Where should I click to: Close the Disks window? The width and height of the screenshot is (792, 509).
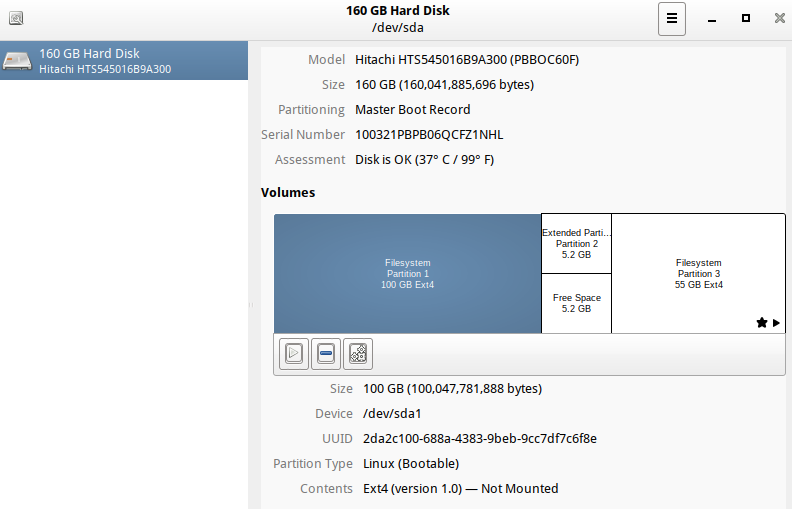click(x=779, y=18)
